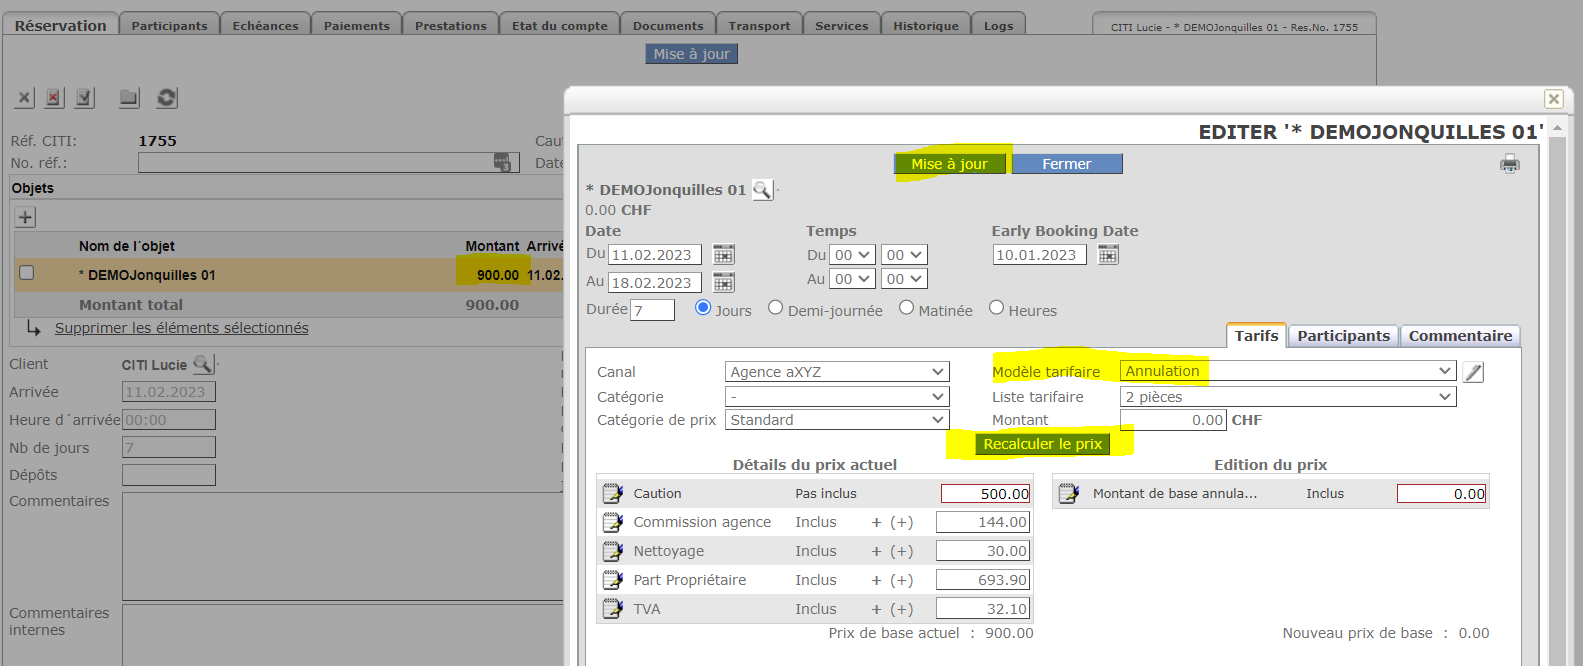The height and width of the screenshot is (666, 1583).
Task: Open calendar for Early Booking Date
Action: tap(1108, 255)
